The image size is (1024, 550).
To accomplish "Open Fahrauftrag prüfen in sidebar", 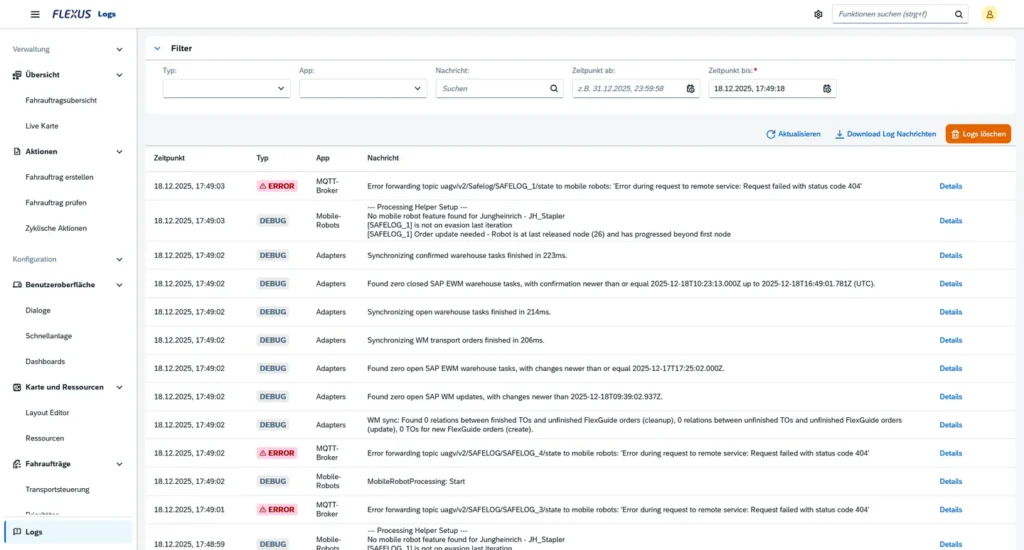I will 56,202.
